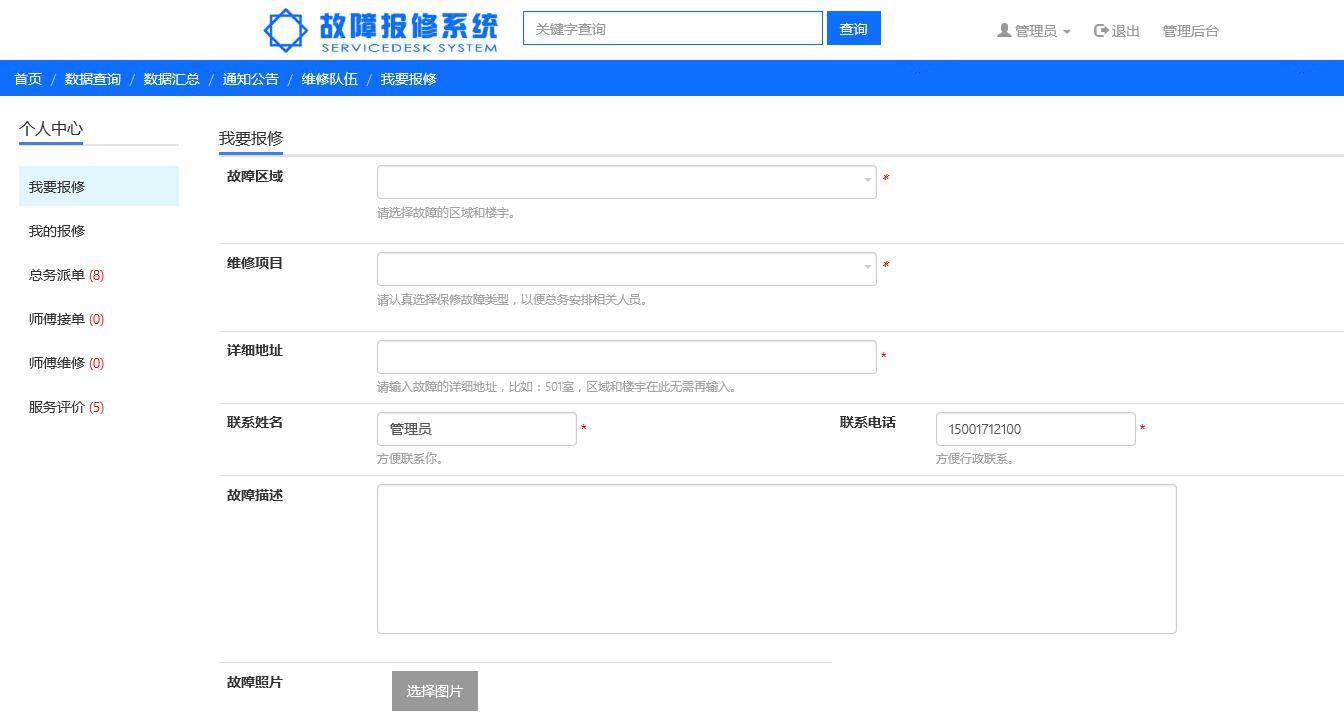Click the 选择图片 upload button
The height and width of the screenshot is (723, 1344).
(x=434, y=691)
